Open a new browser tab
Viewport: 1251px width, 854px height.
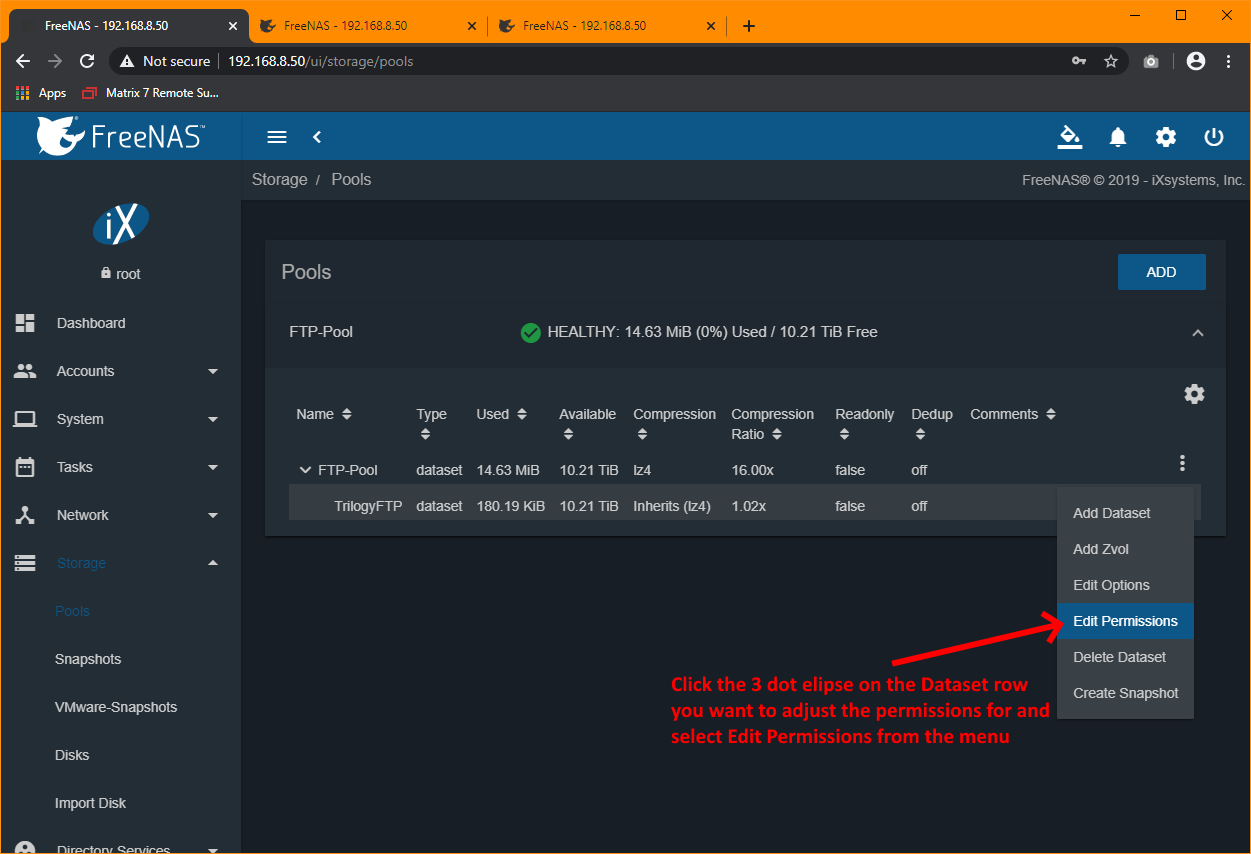[x=749, y=26]
